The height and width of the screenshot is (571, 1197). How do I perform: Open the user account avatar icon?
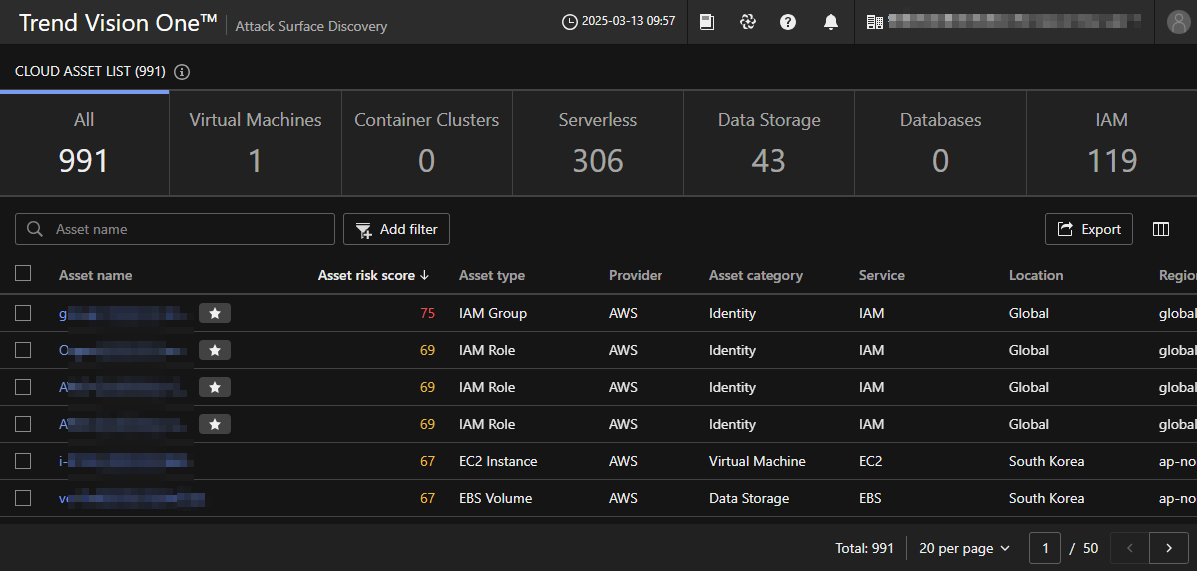pyautogui.click(x=1176, y=22)
